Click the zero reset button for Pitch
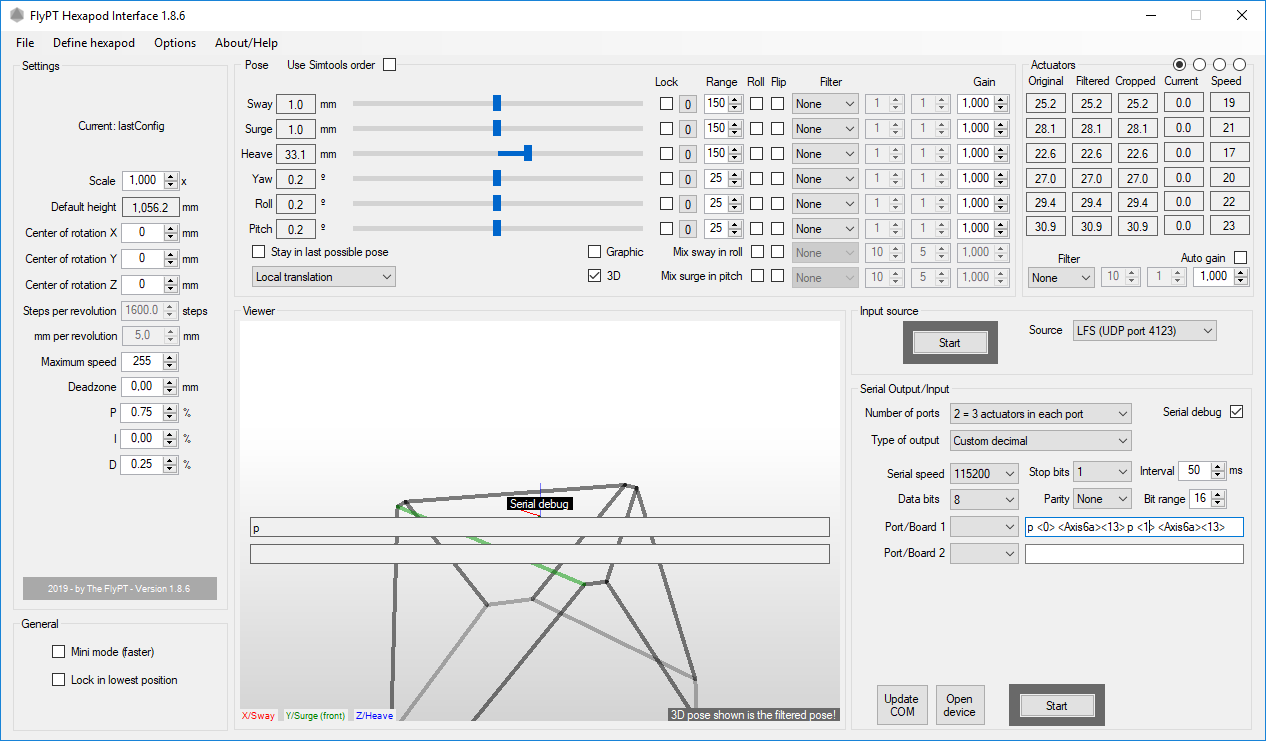1266x741 pixels. (x=687, y=229)
